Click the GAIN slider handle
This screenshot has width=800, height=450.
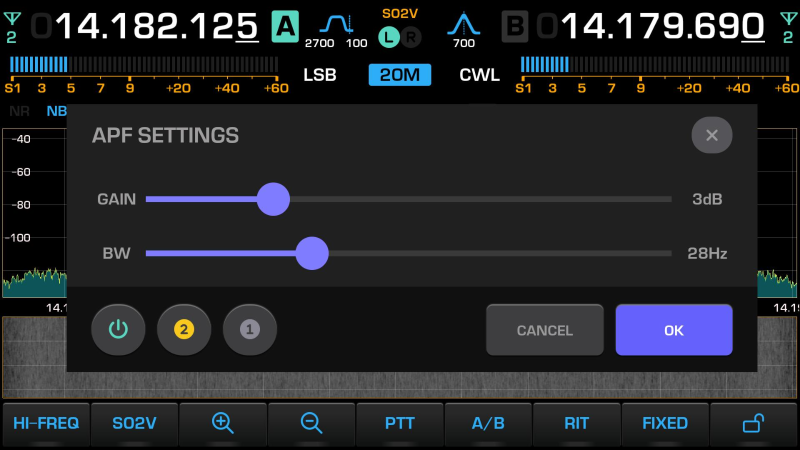point(273,199)
